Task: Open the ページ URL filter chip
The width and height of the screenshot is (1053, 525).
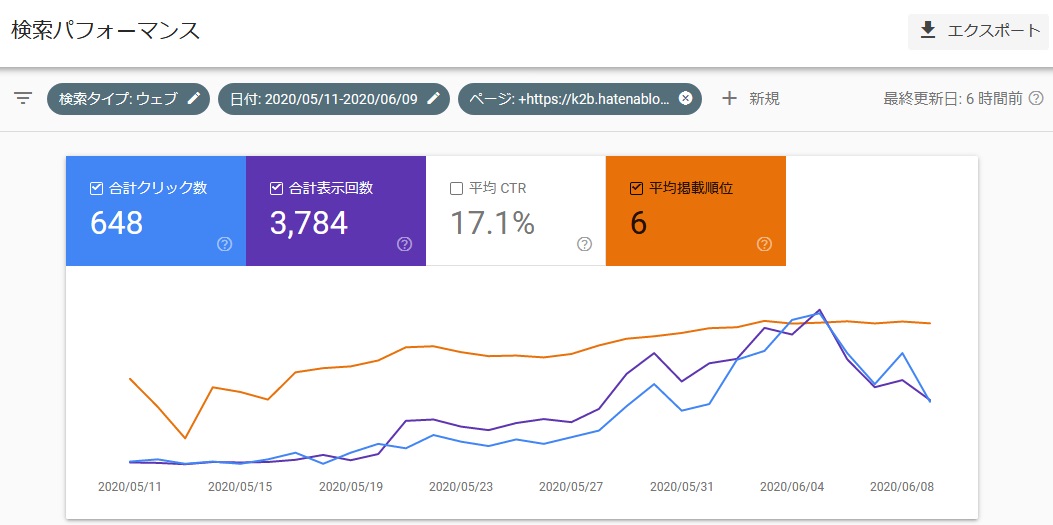Action: point(580,99)
